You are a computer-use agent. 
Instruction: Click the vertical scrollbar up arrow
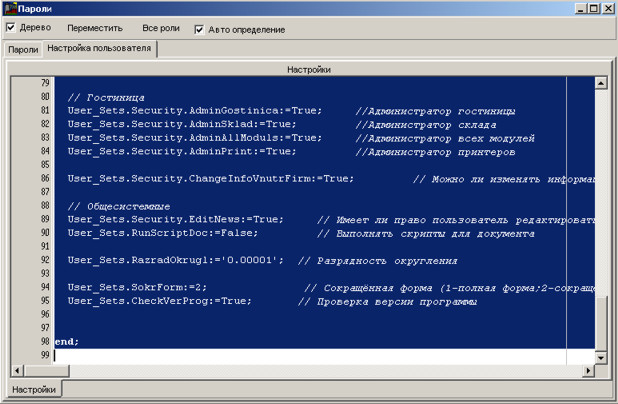pyautogui.click(x=601, y=84)
